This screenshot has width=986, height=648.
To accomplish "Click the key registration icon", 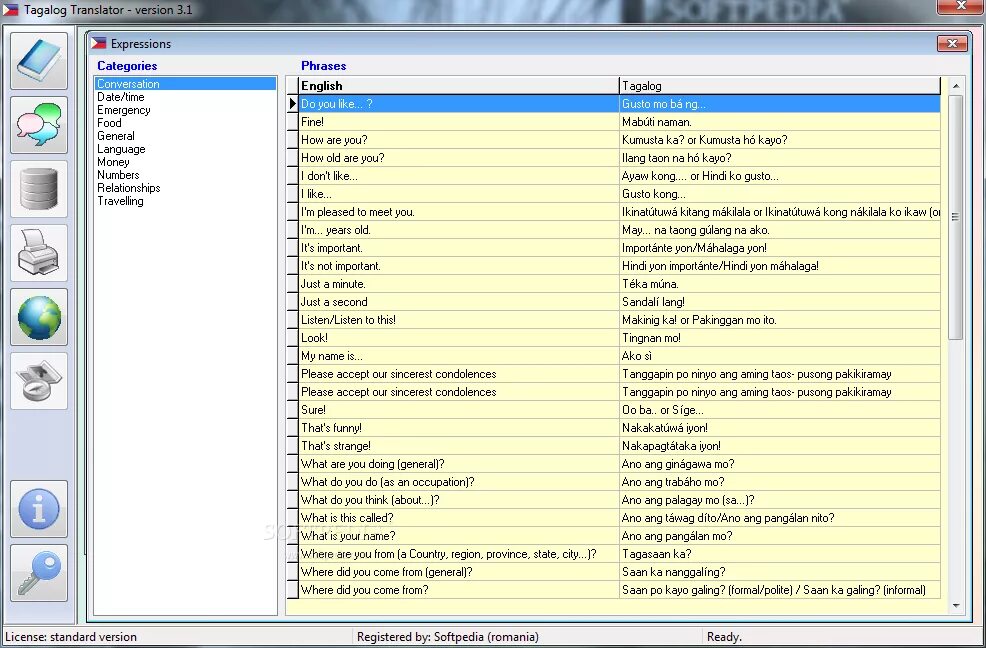I will [x=39, y=573].
